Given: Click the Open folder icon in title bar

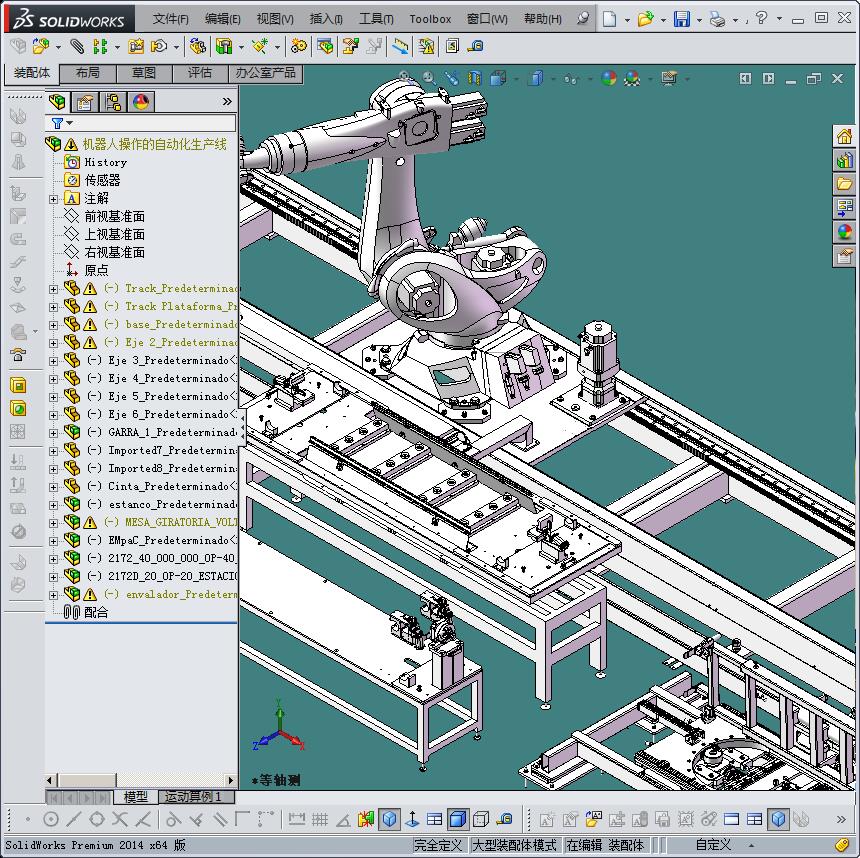Looking at the screenshot, I should pyautogui.click(x=646, y=19).
